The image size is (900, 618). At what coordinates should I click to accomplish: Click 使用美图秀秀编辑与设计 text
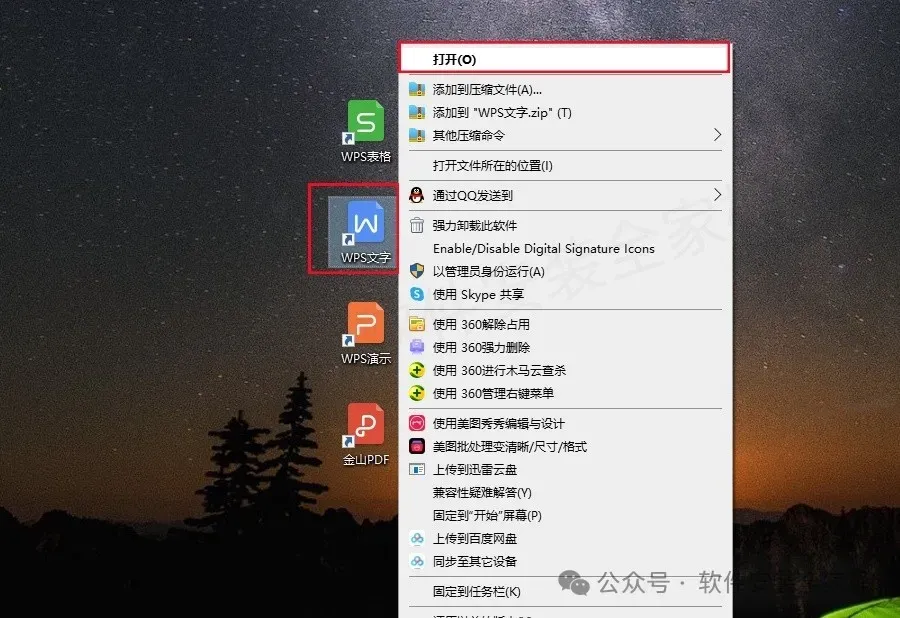click(x=499, y=424)
